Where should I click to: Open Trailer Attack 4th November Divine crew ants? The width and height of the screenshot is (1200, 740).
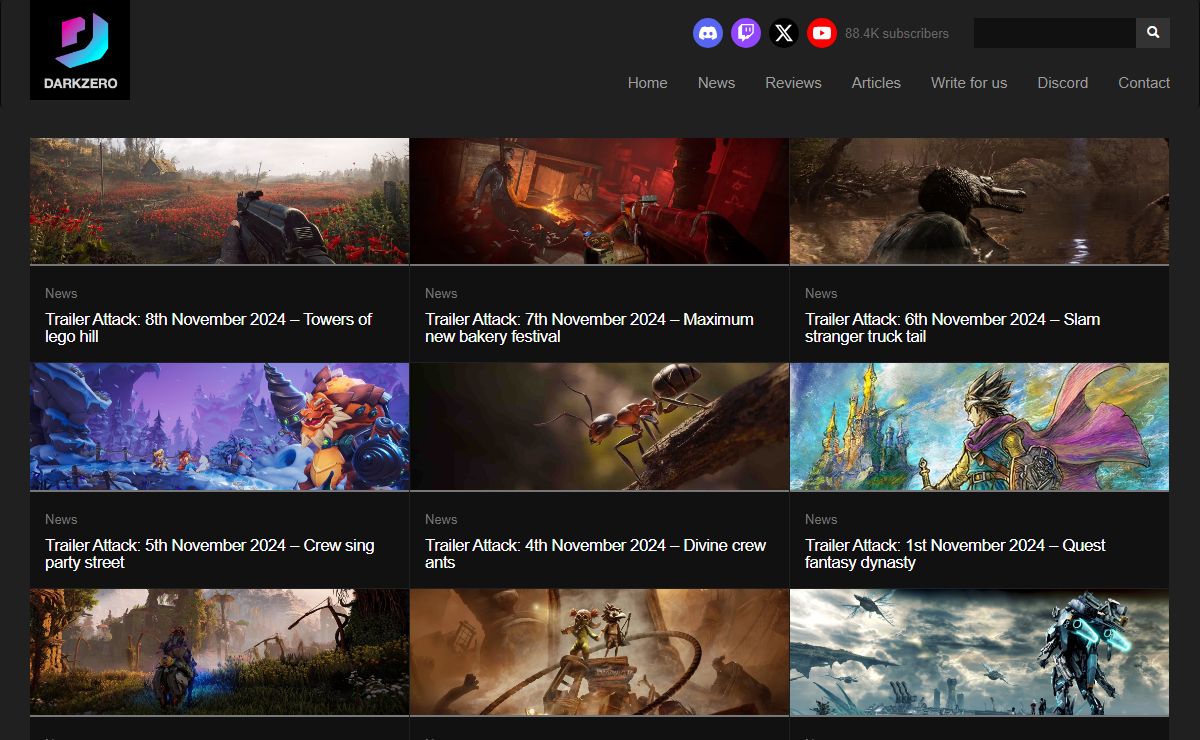[595, 554]
